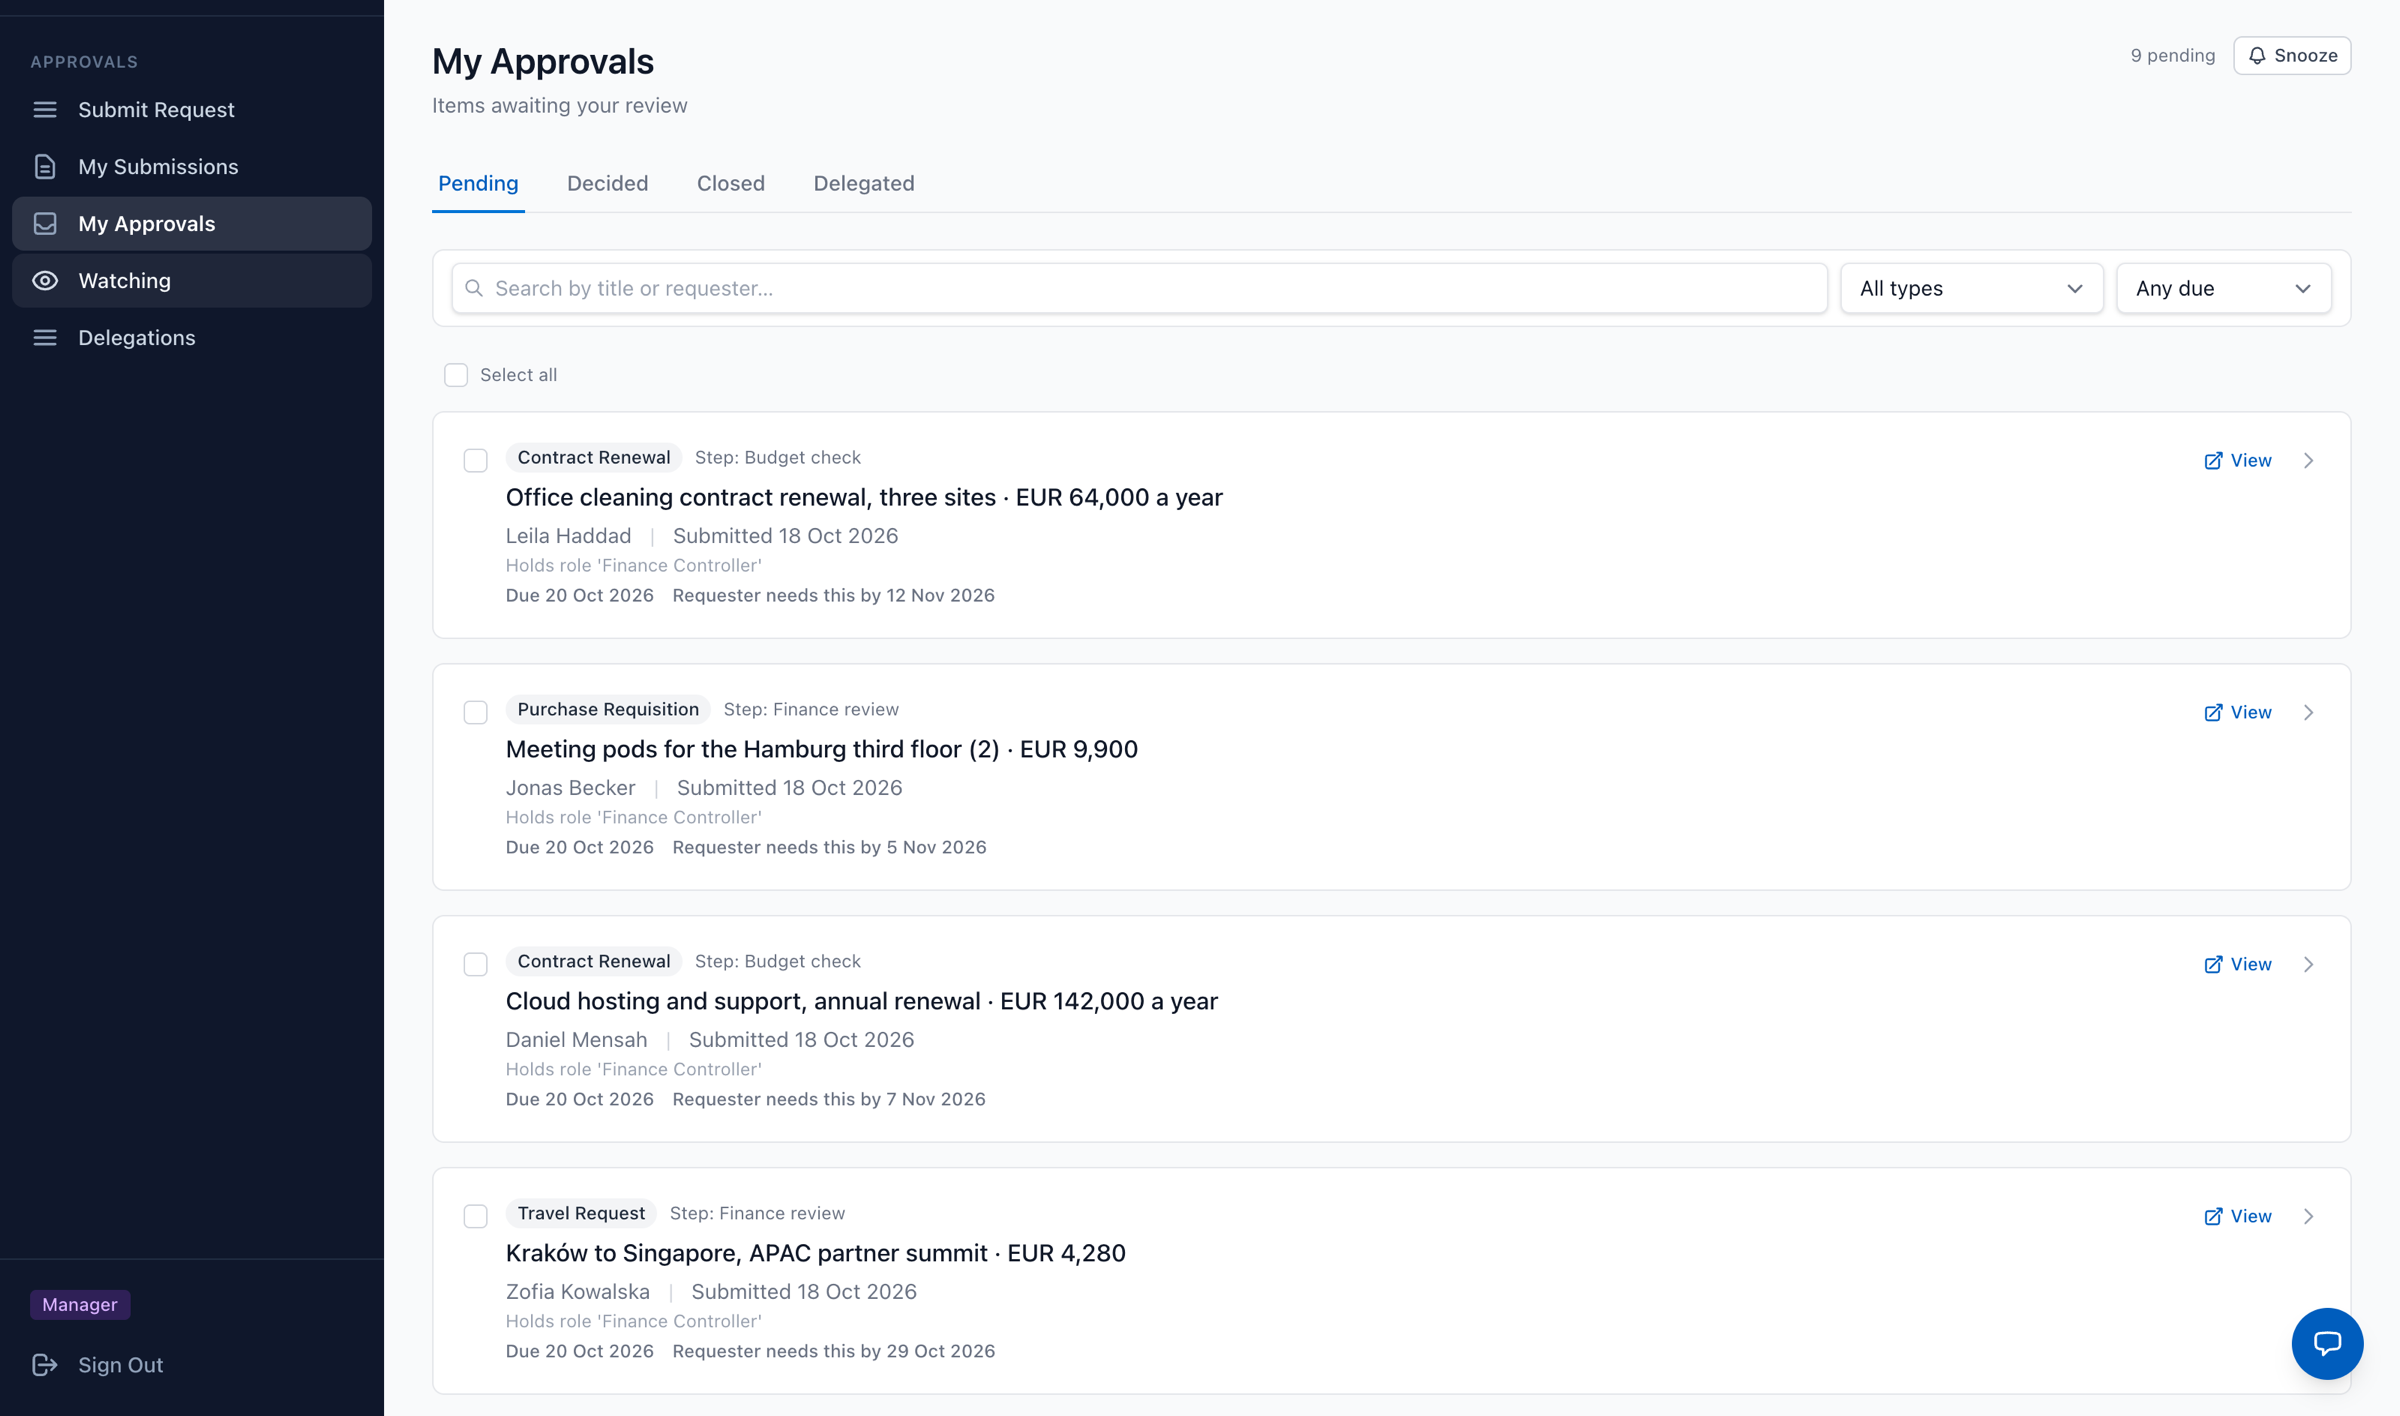Open the chat support bubble
Image resolution: width=2400 pixels, height=1416 pixels.
(2327, 1343)
